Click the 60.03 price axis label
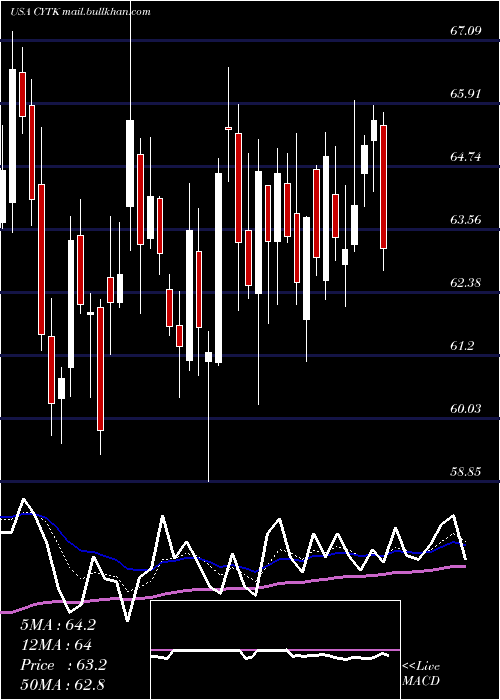The width and height of the screenshot is (500, 700). (466, 409)
